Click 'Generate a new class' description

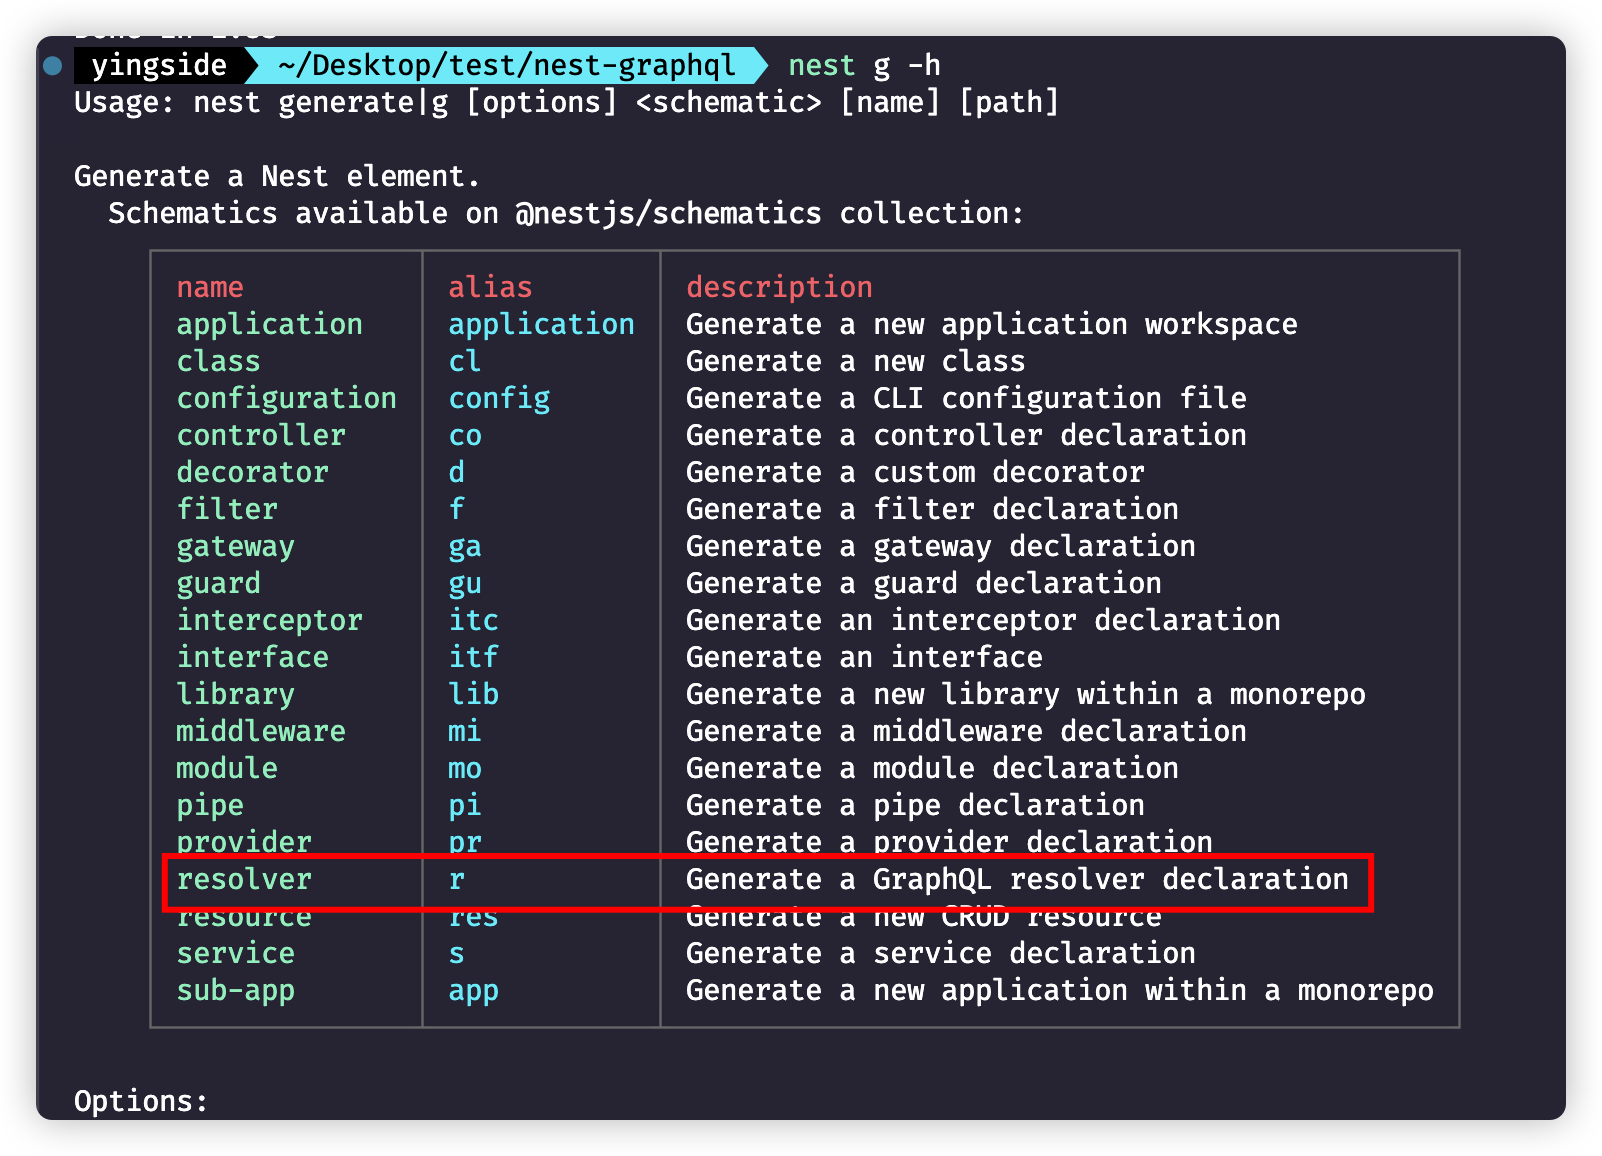pyautogui.click(x=855, y=362)
